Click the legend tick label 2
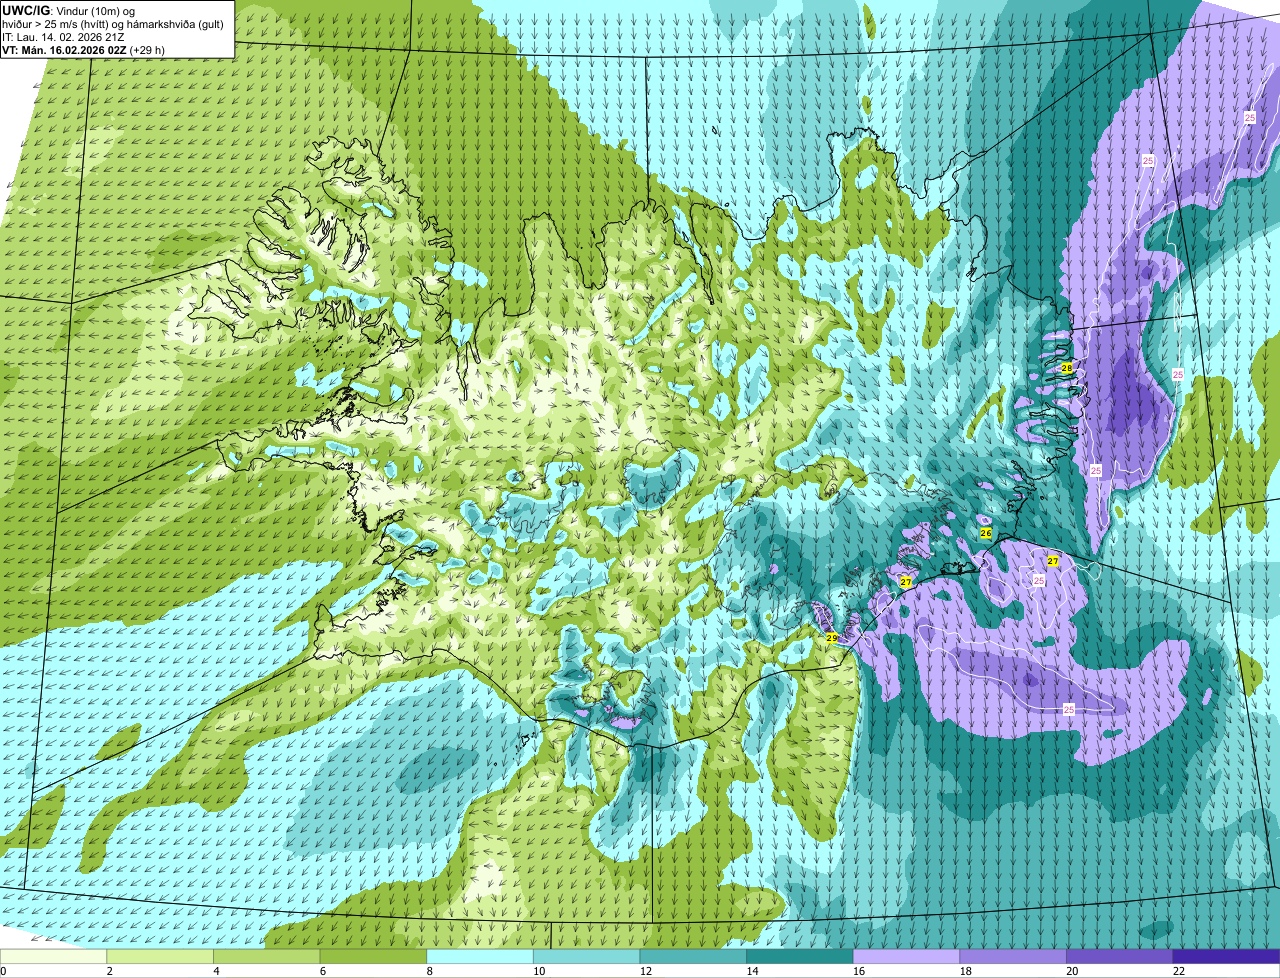The image size is (1280, 978). 109,971
